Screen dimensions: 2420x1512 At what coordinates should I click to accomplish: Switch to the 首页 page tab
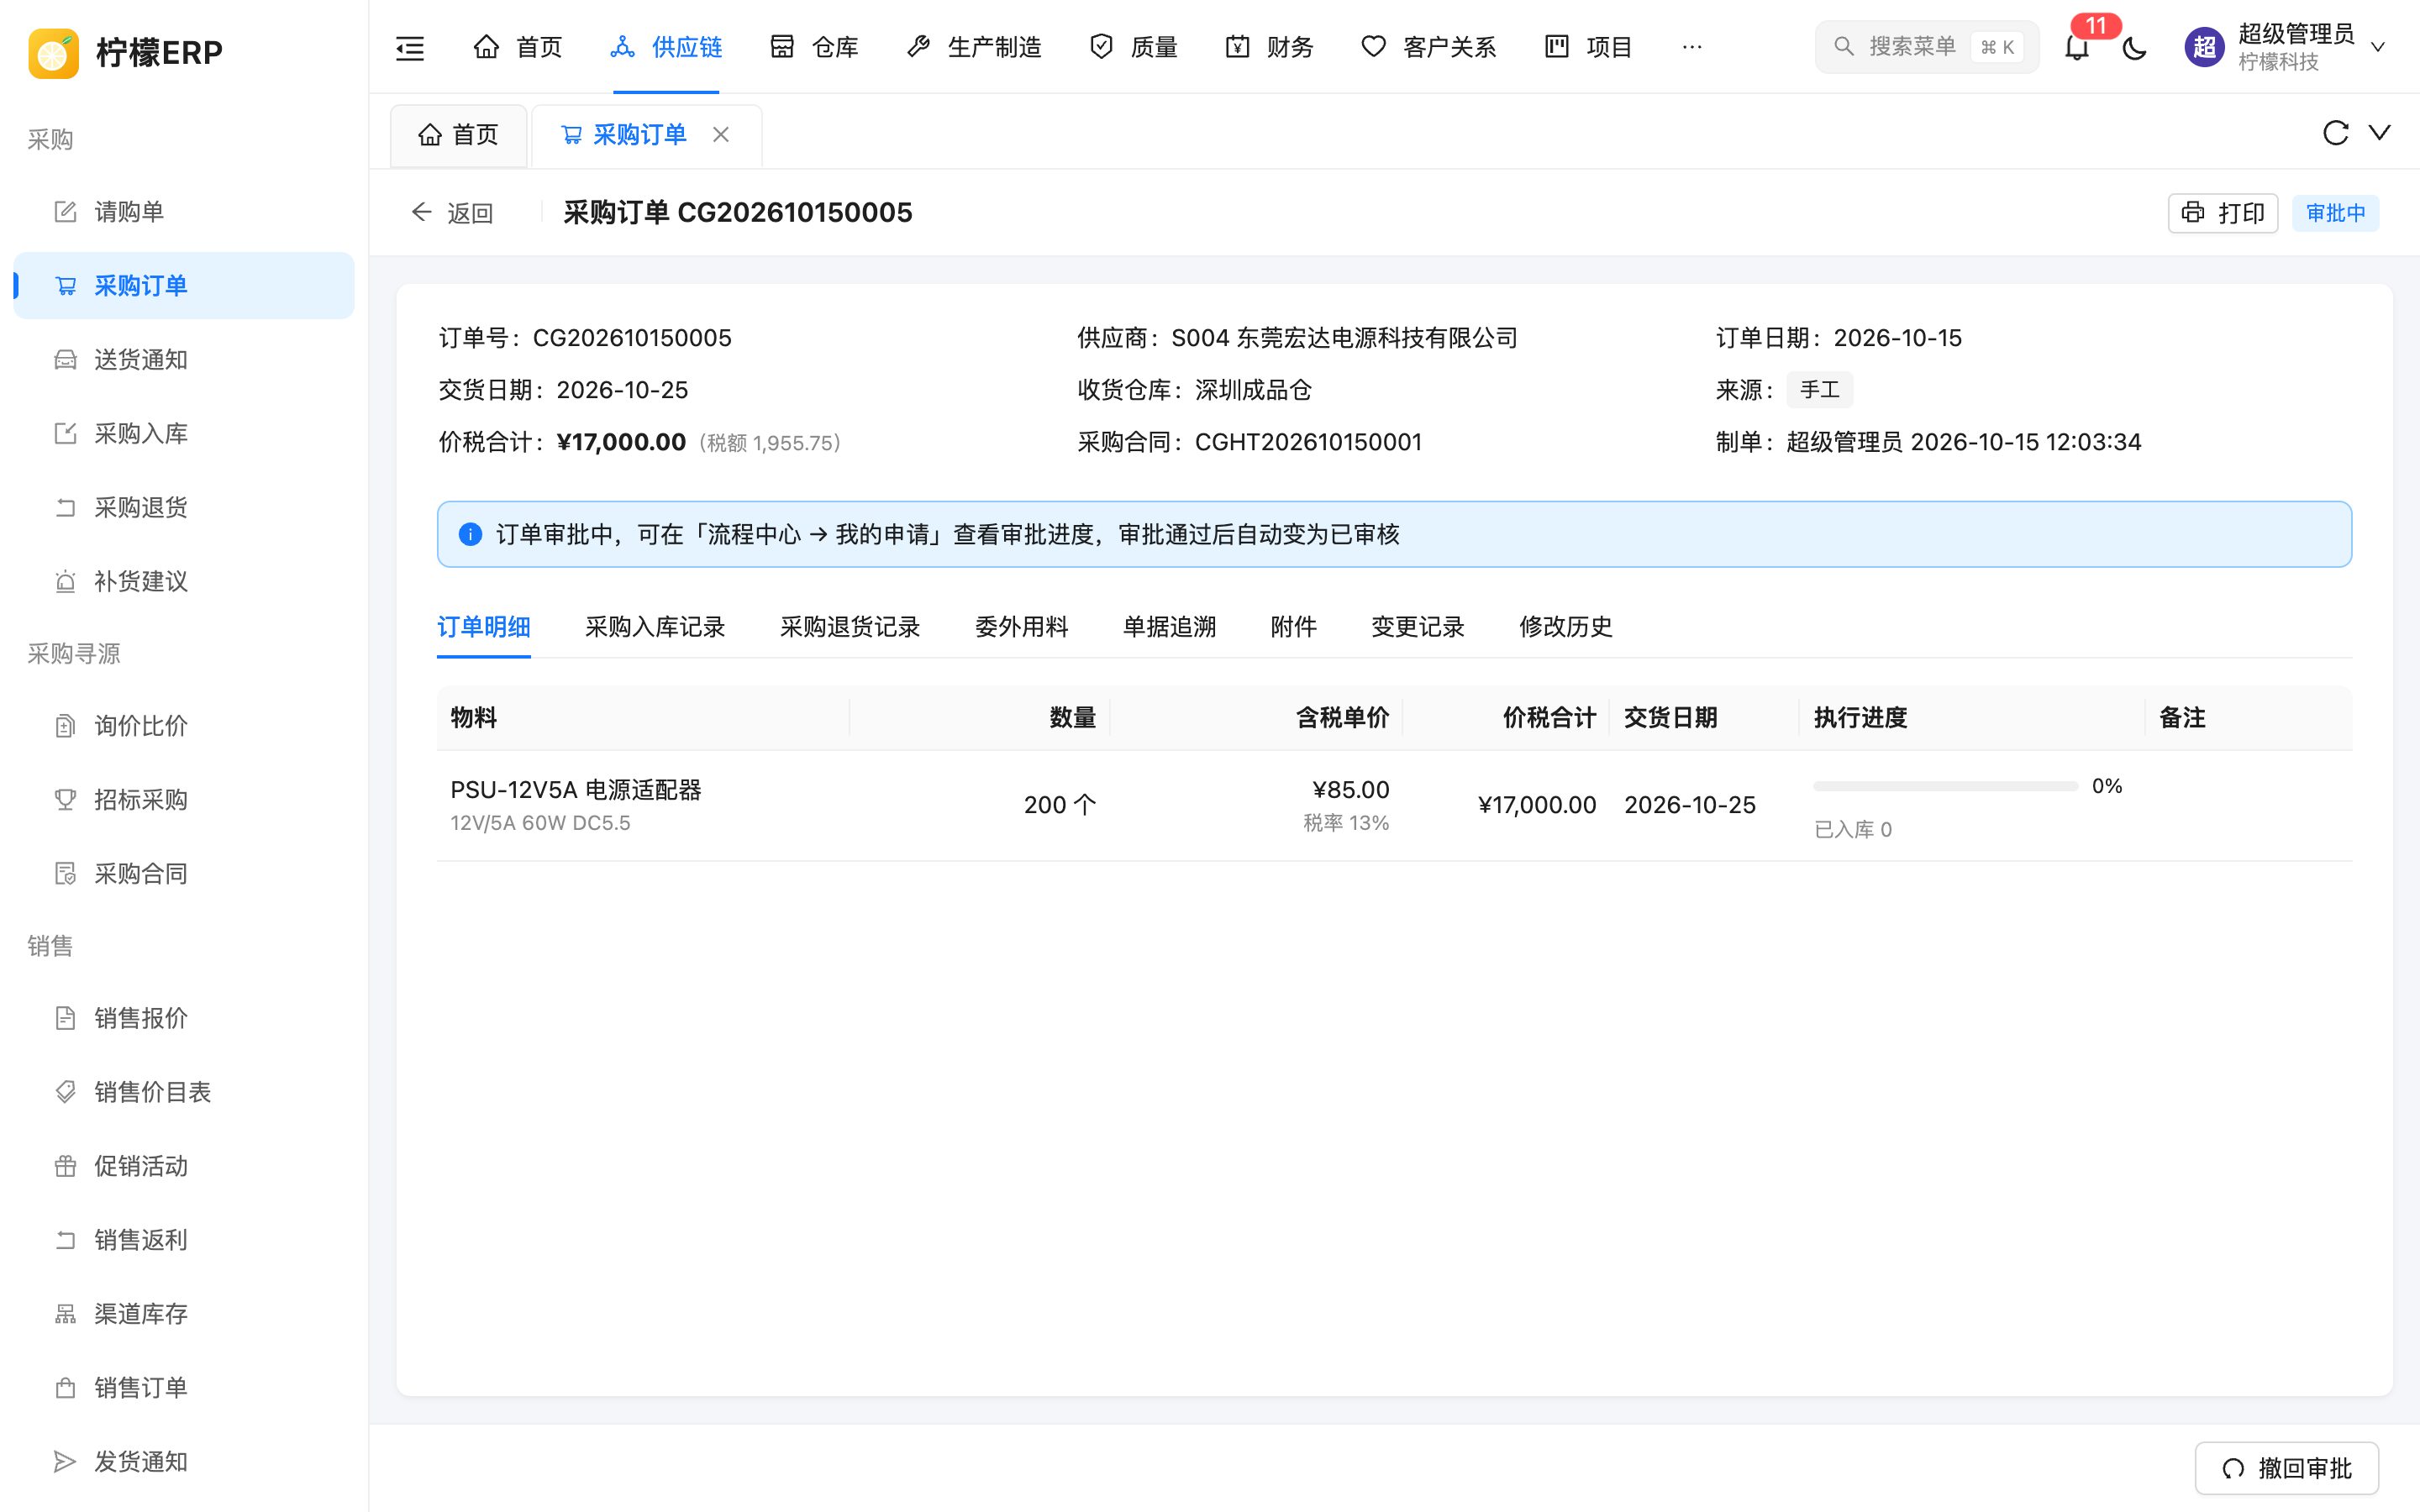pos(458,135)
